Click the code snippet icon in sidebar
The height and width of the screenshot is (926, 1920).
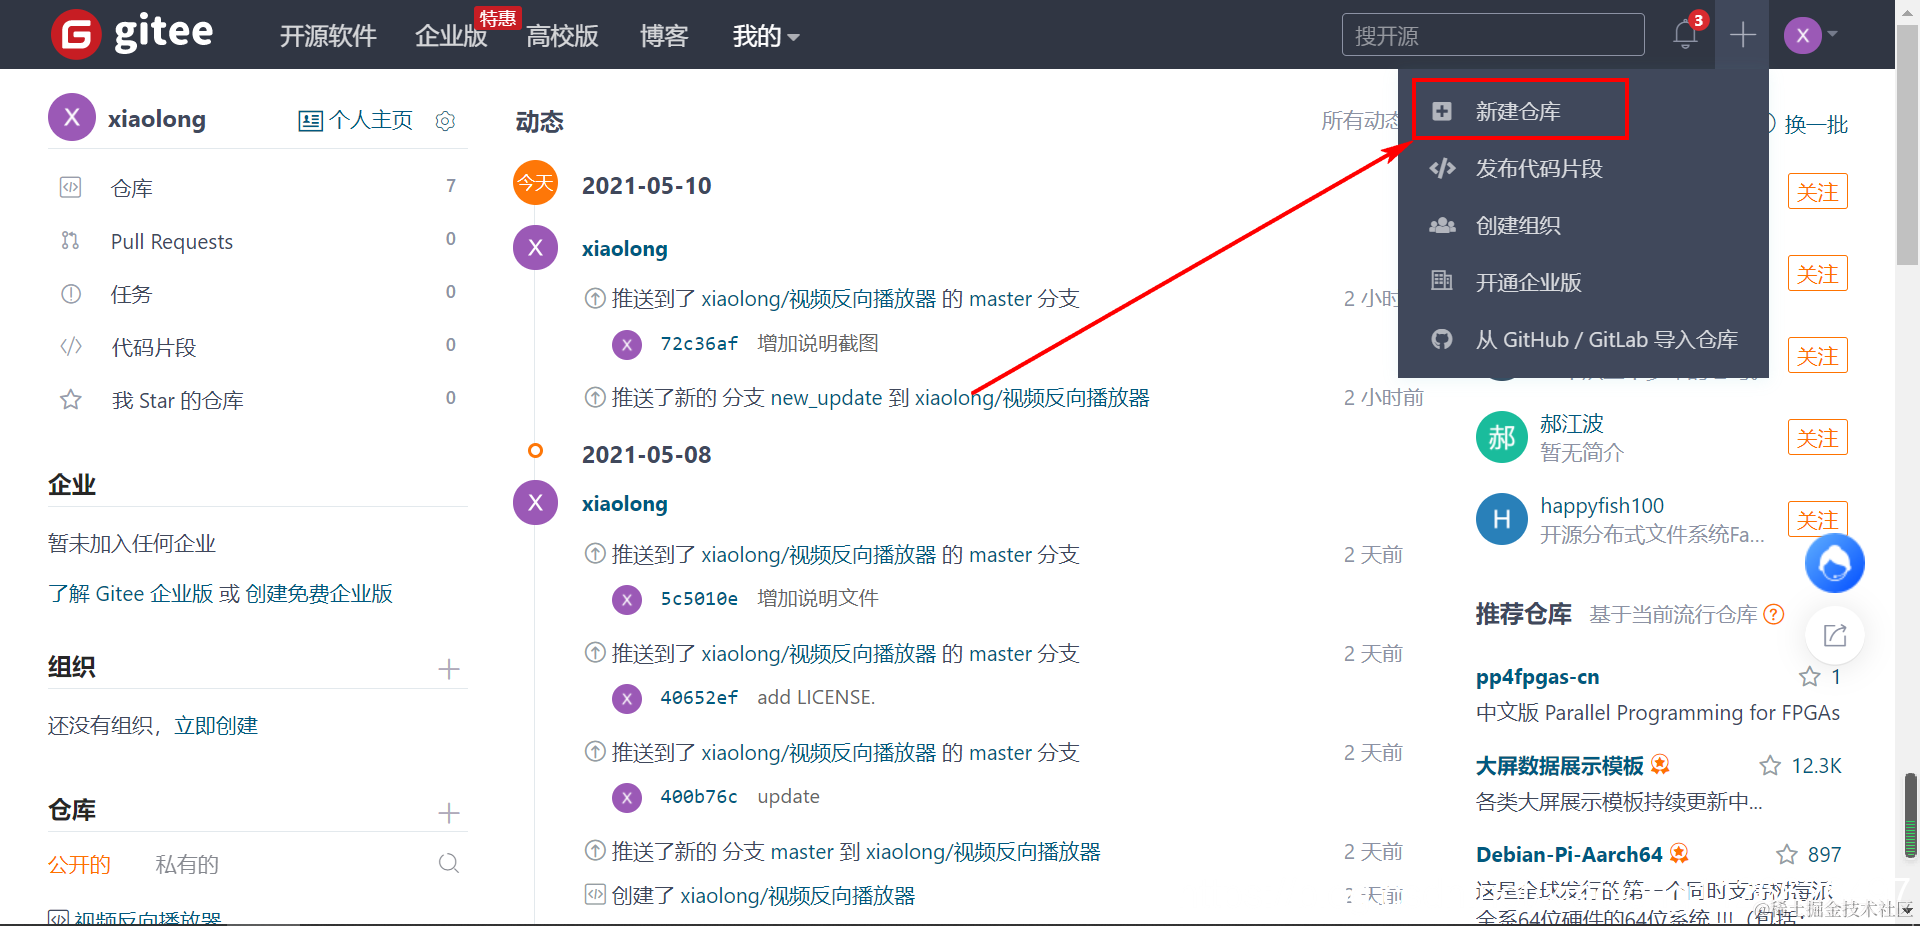point(70,346)
